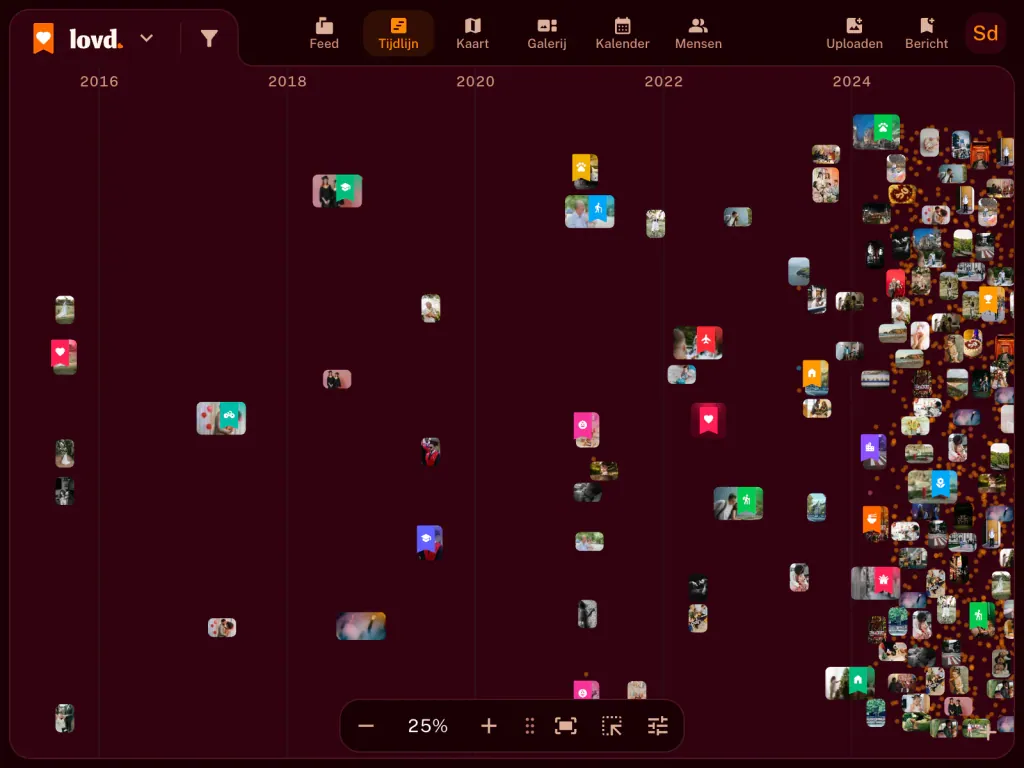1024x768 pixels.
Task: Zoom in with the plus button
Action: 488,726
